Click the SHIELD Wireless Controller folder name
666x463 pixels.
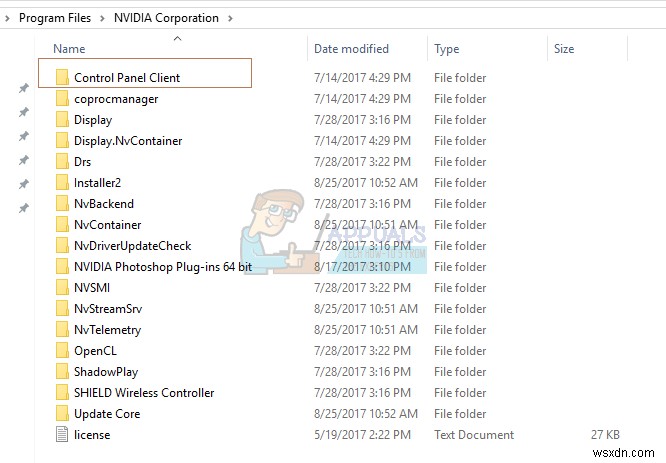coord(144,393)
